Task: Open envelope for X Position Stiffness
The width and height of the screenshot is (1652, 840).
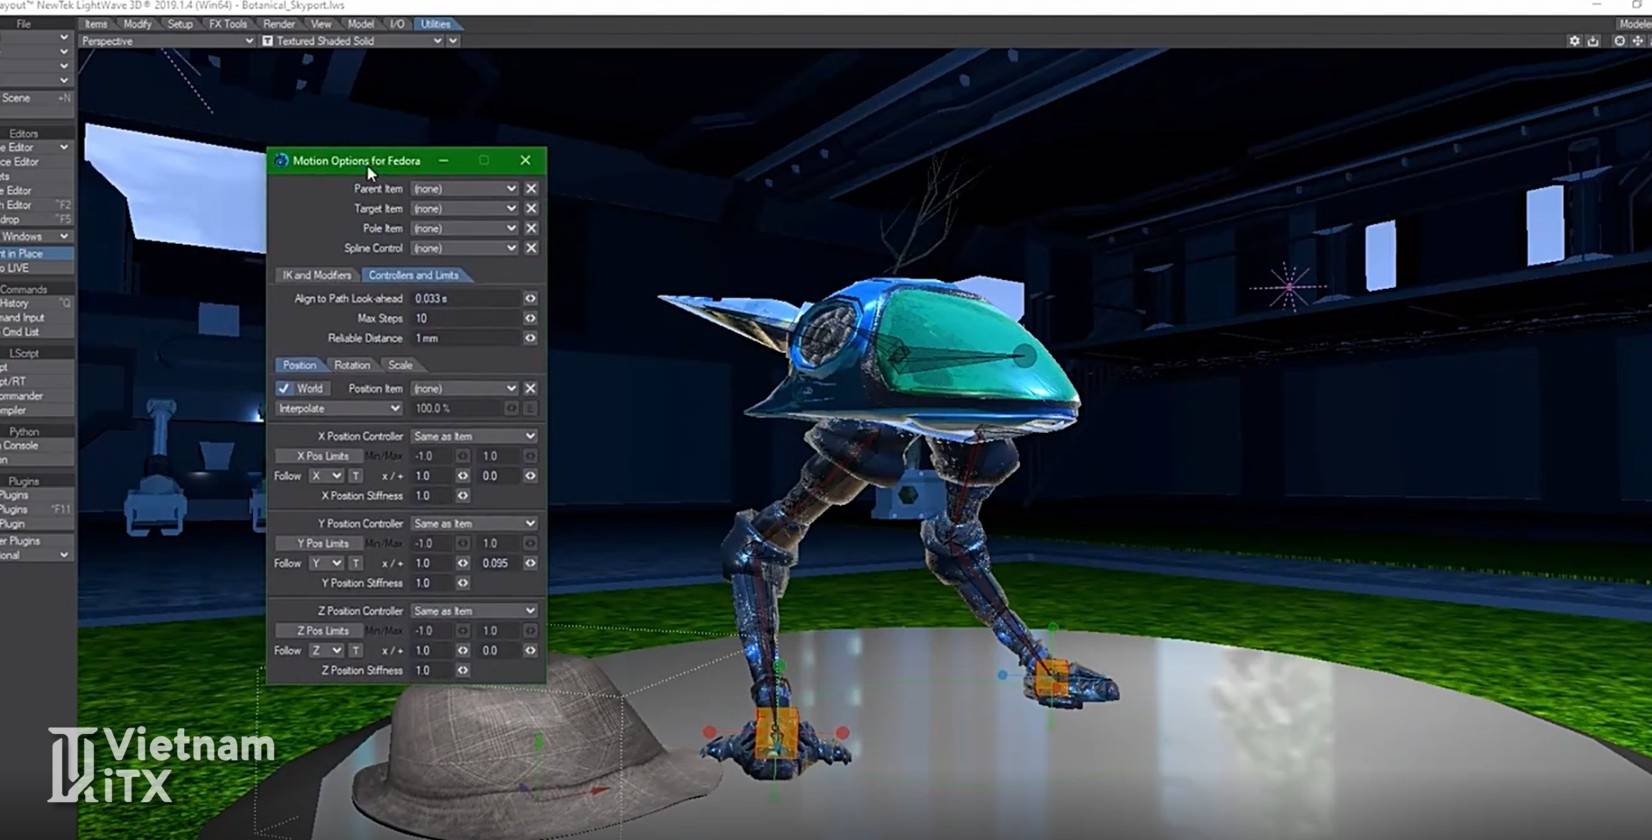Action: [463, 495]
